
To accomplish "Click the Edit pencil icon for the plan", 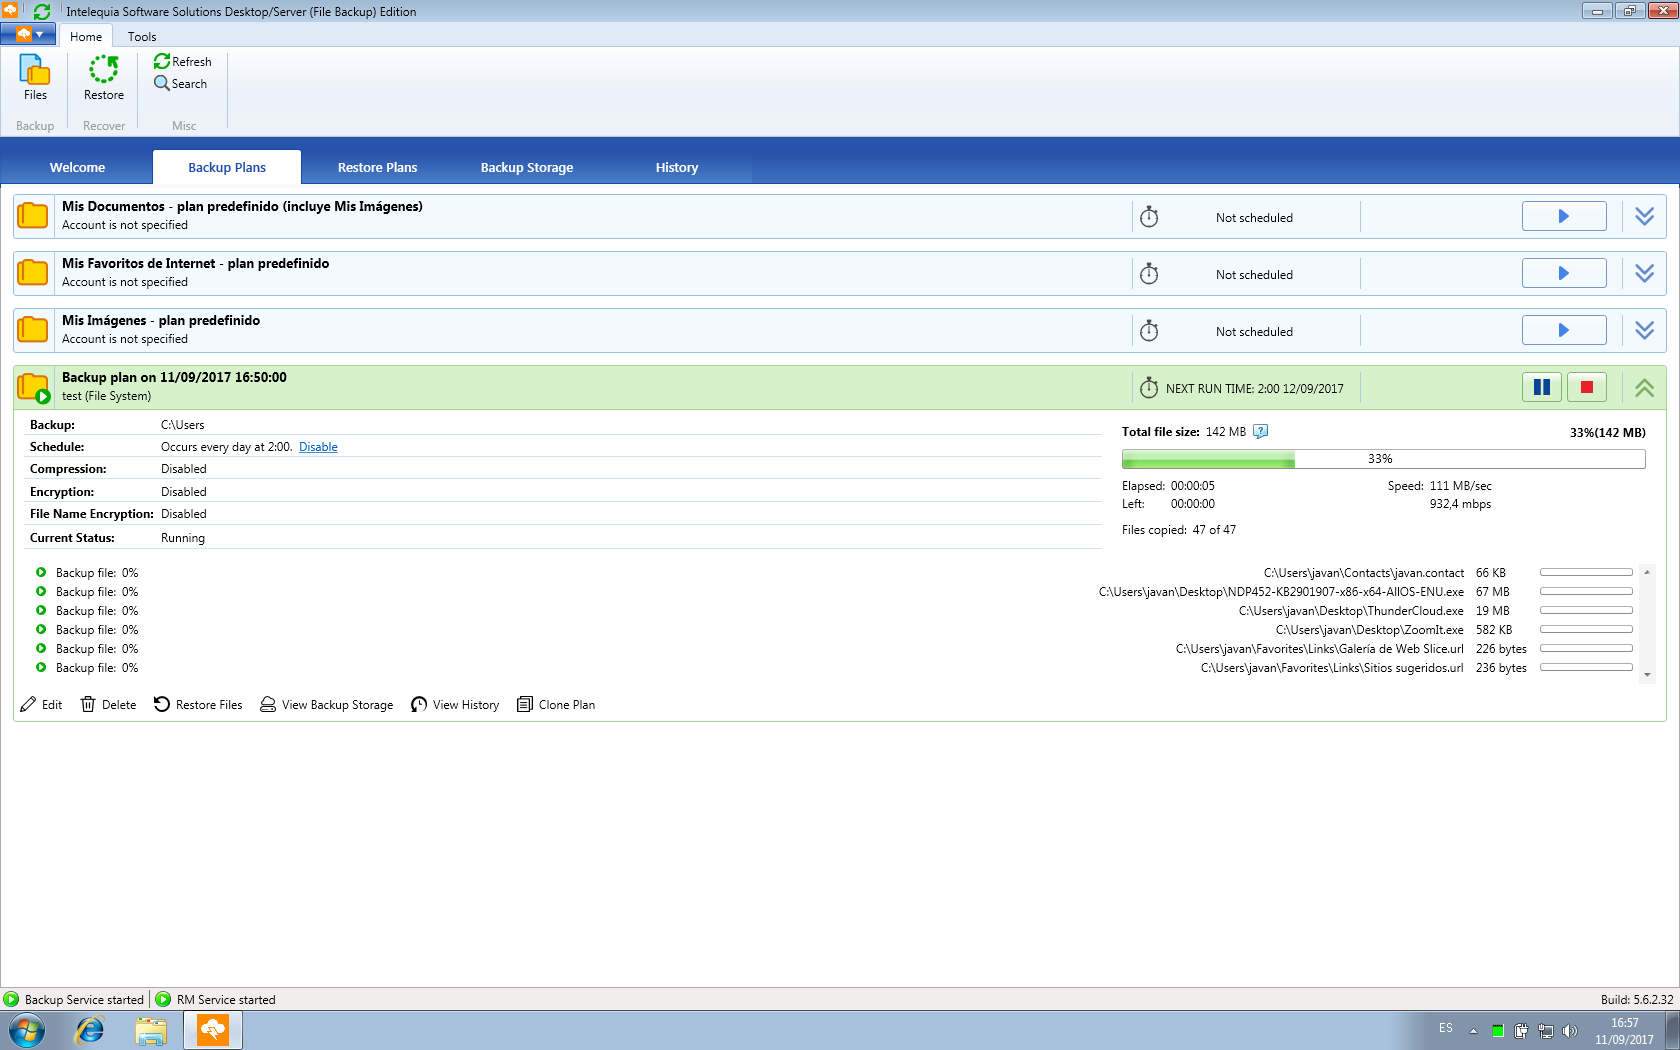I will (x=29, y=705).
